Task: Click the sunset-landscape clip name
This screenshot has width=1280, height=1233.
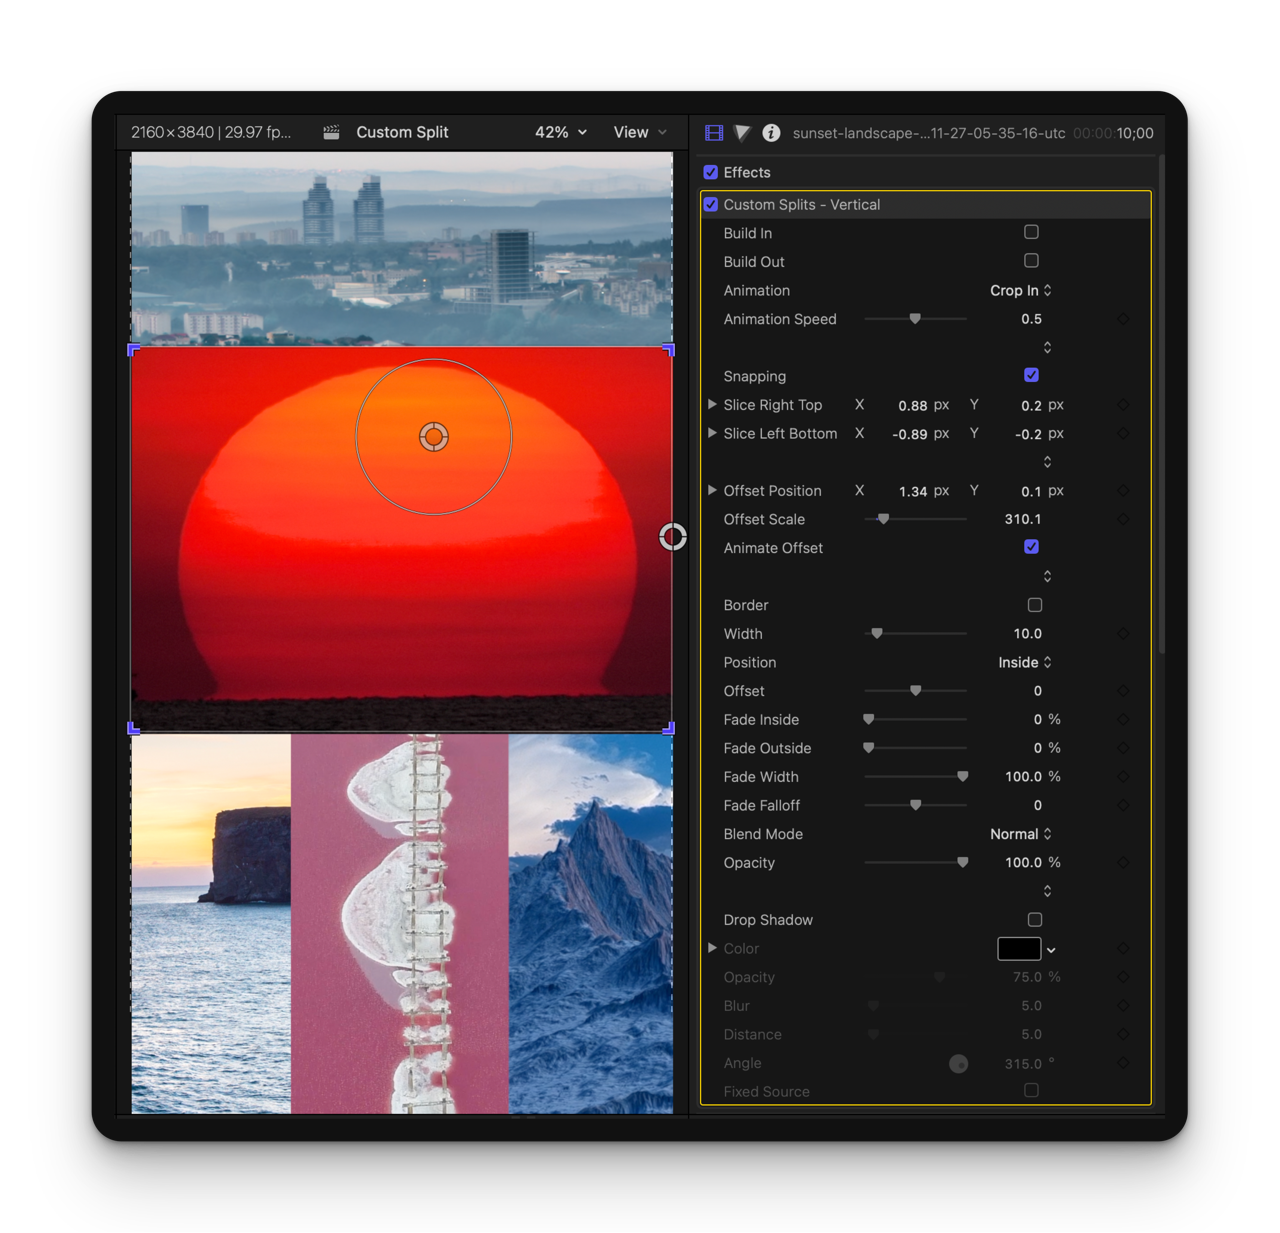Action: (x=929, y=133)
